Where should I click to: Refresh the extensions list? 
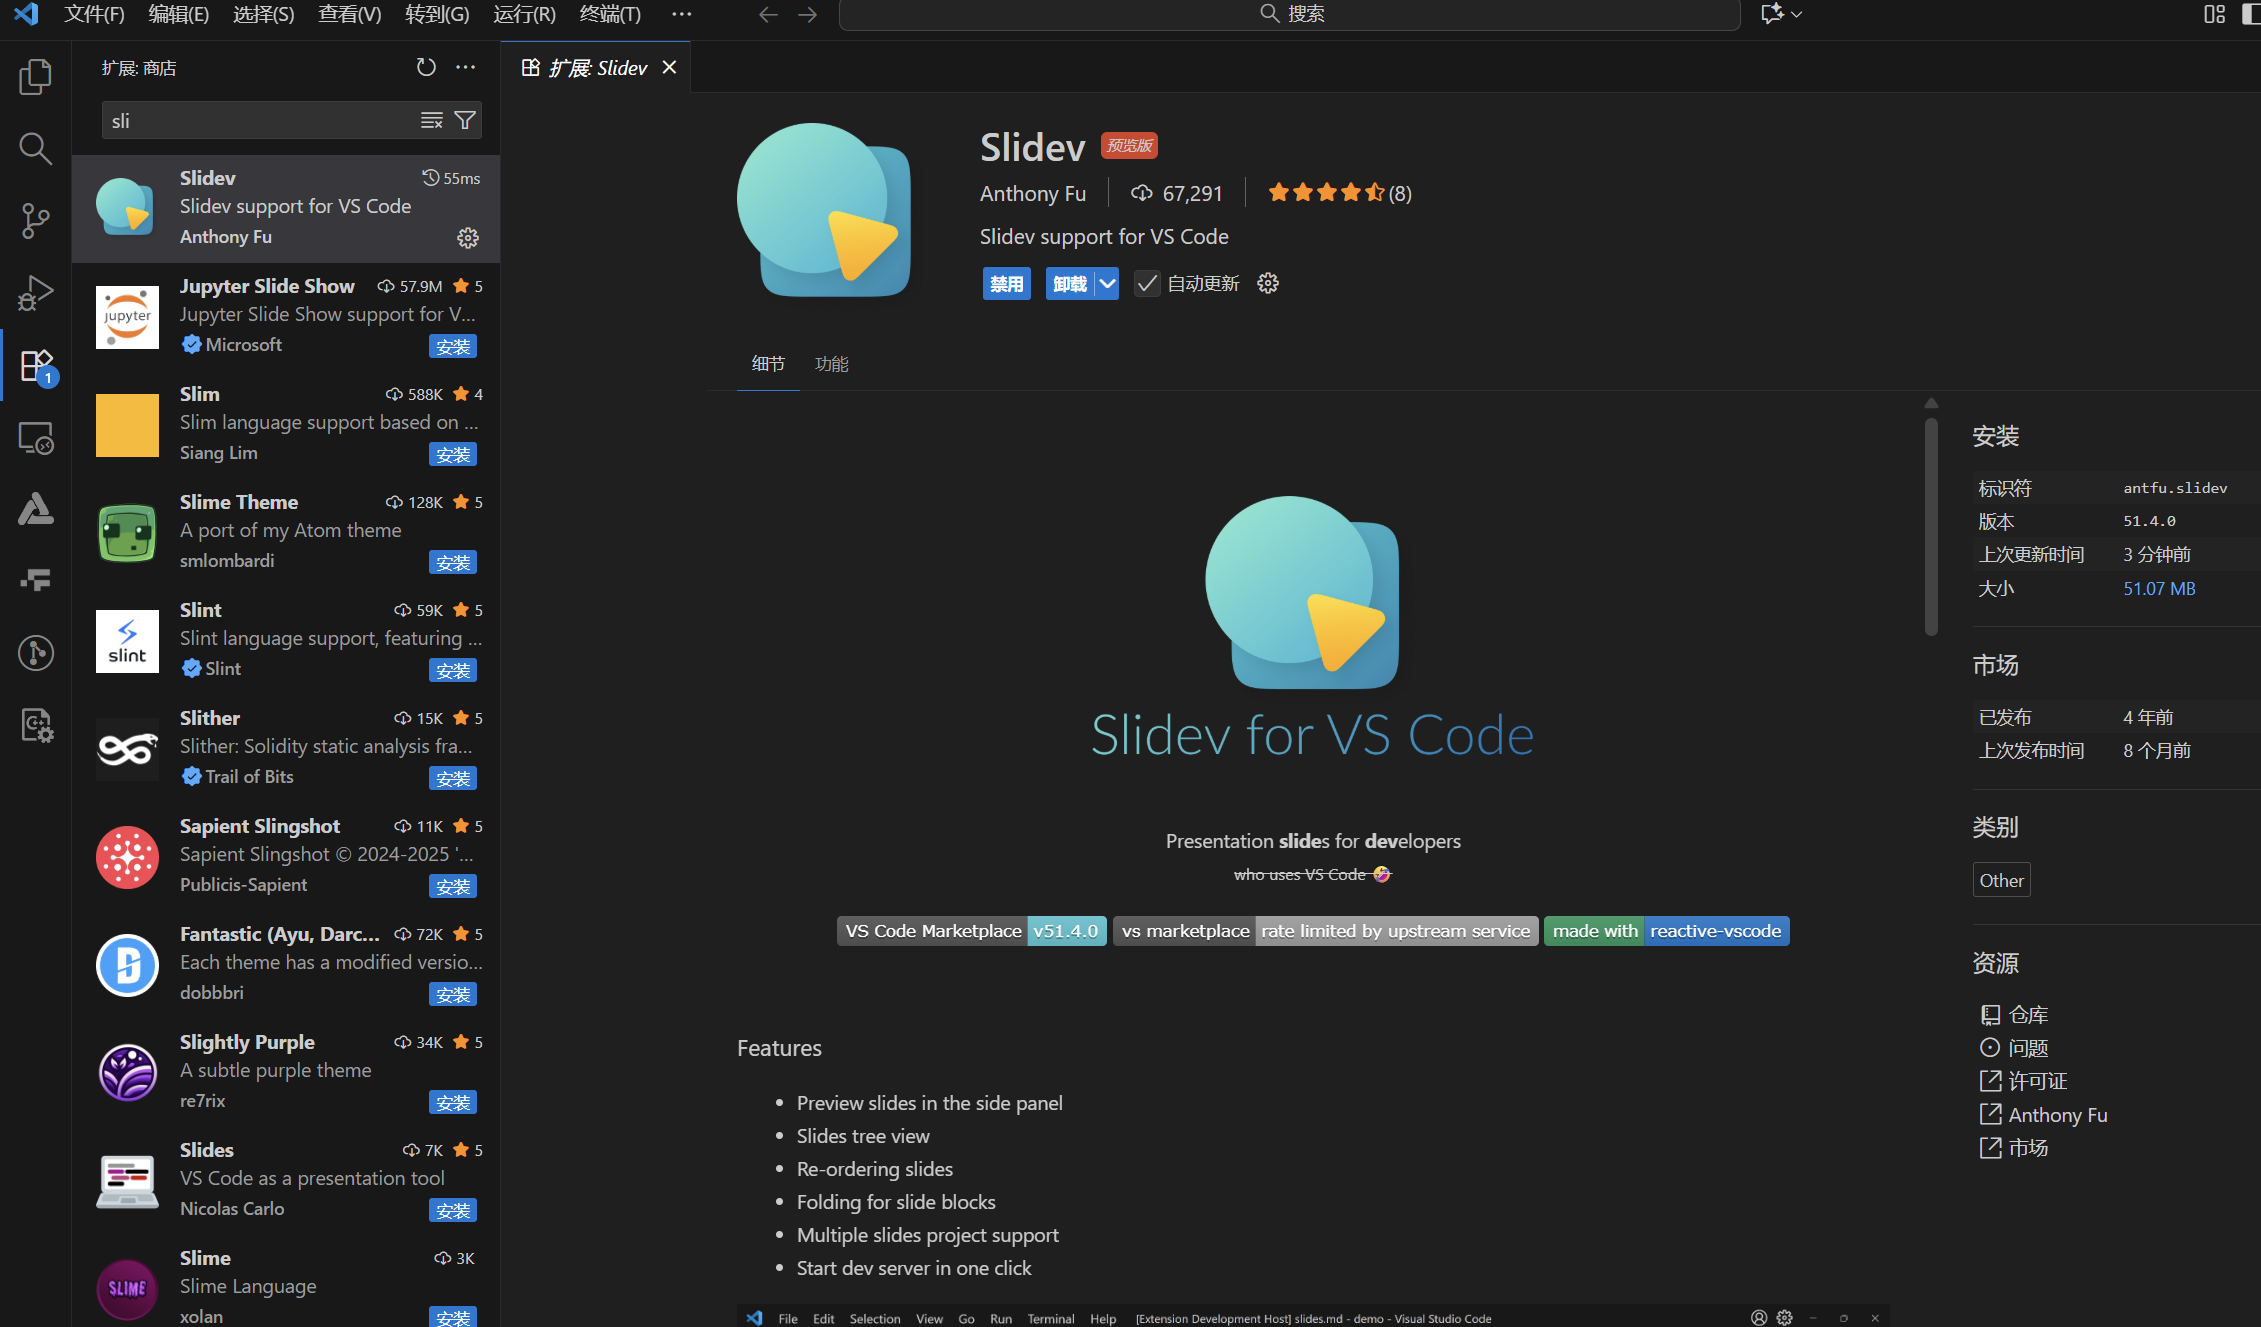pyautogui.click(x=426, y=67)
